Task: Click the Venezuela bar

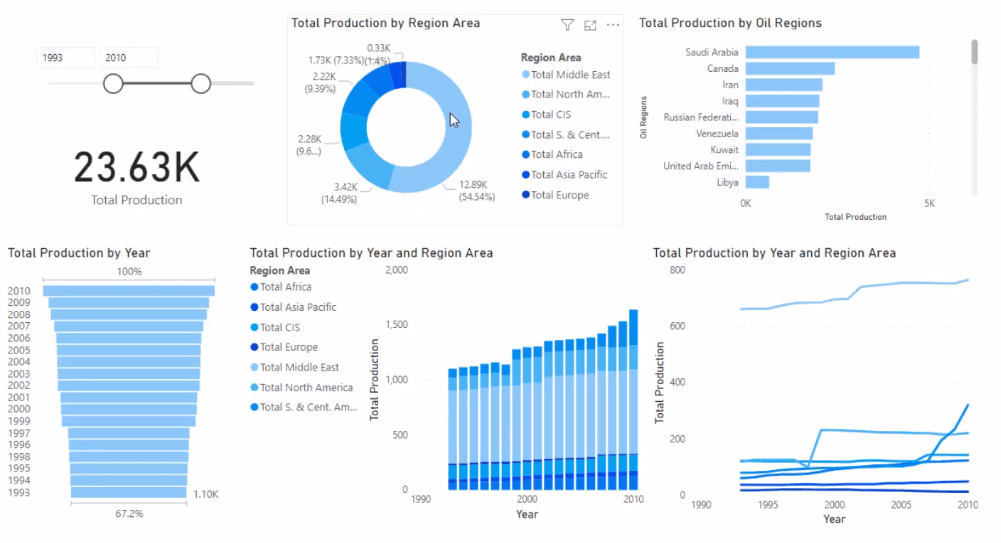Action: coord(779,133)
